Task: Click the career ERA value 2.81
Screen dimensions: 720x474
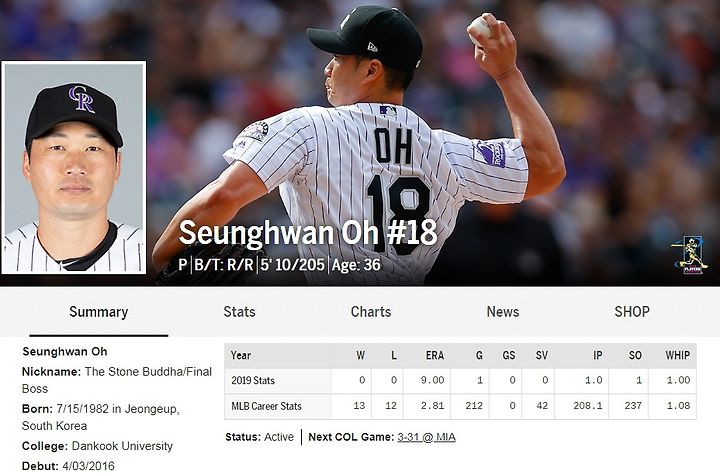Action: (433, 406)
